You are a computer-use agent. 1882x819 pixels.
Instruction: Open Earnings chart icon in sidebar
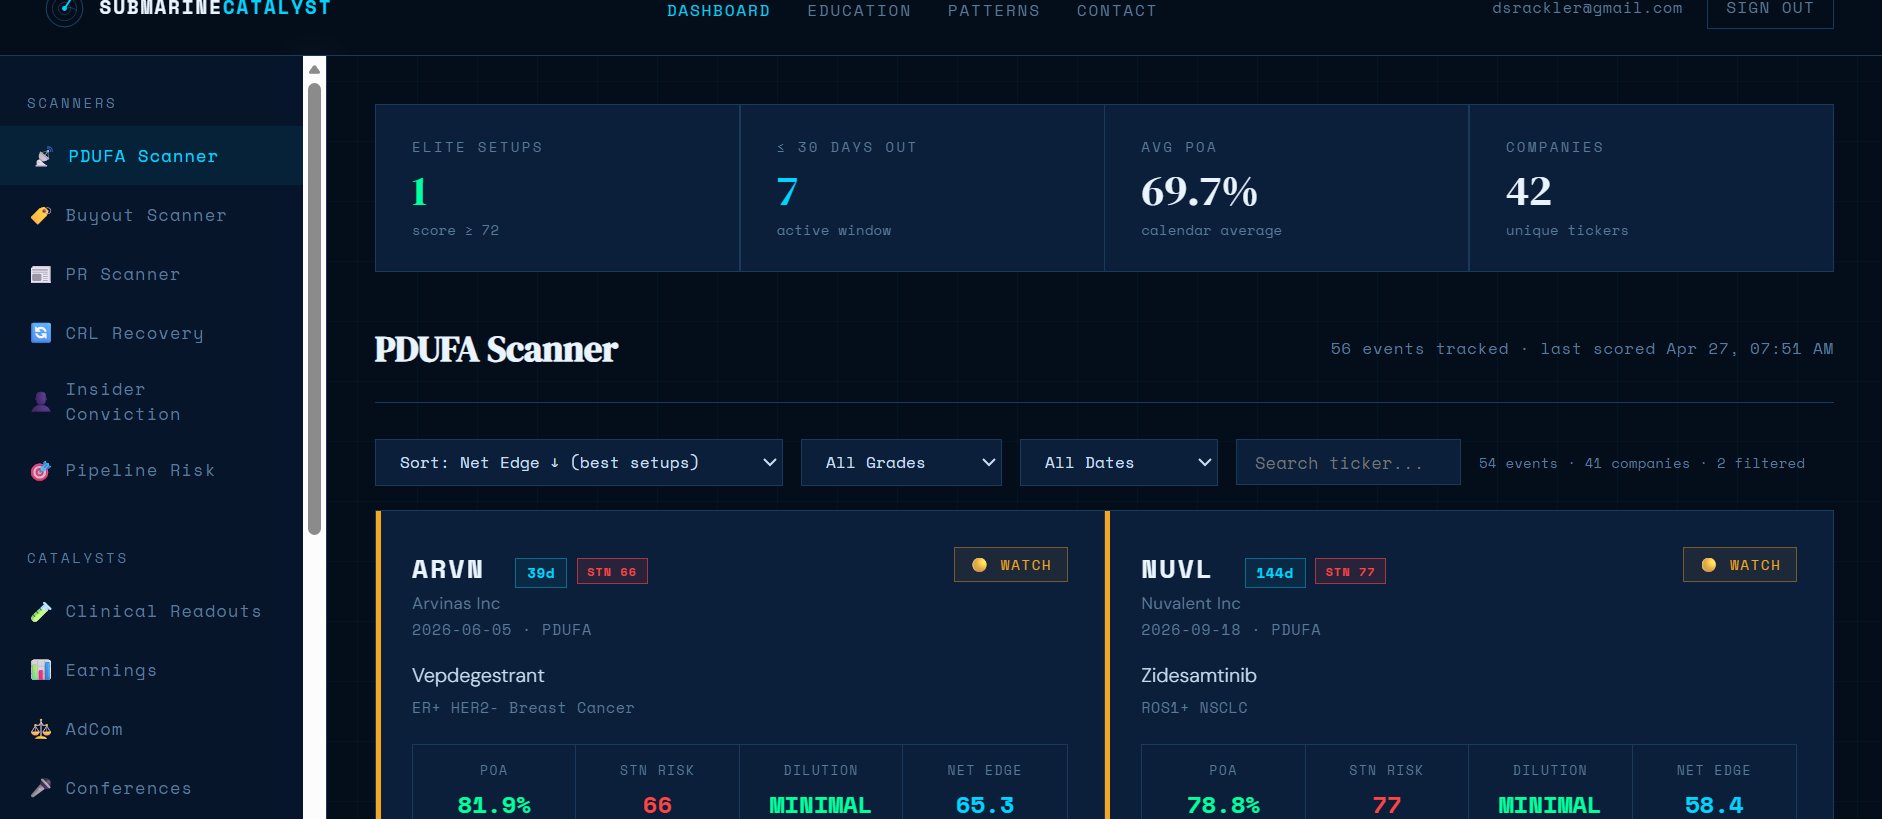tap(41, 670)
